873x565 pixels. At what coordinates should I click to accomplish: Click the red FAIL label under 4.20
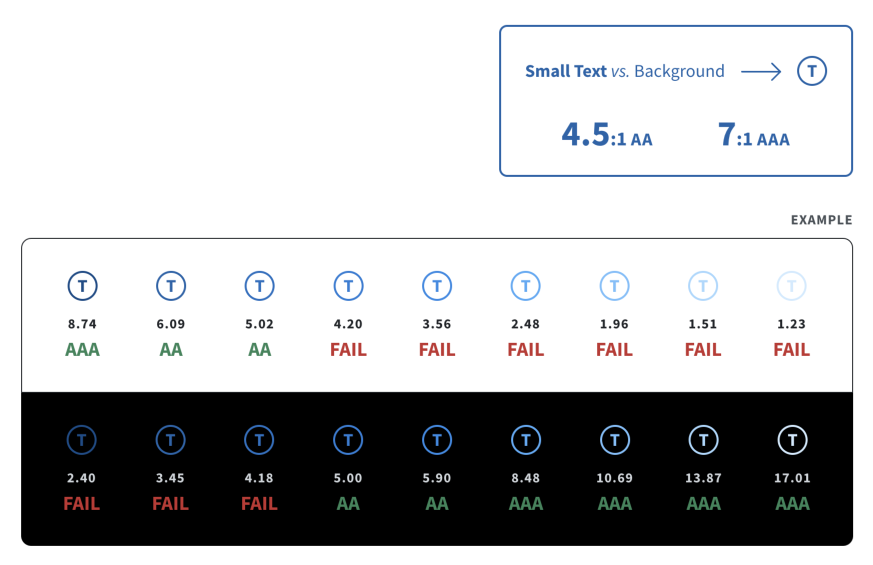click(349, 350)
